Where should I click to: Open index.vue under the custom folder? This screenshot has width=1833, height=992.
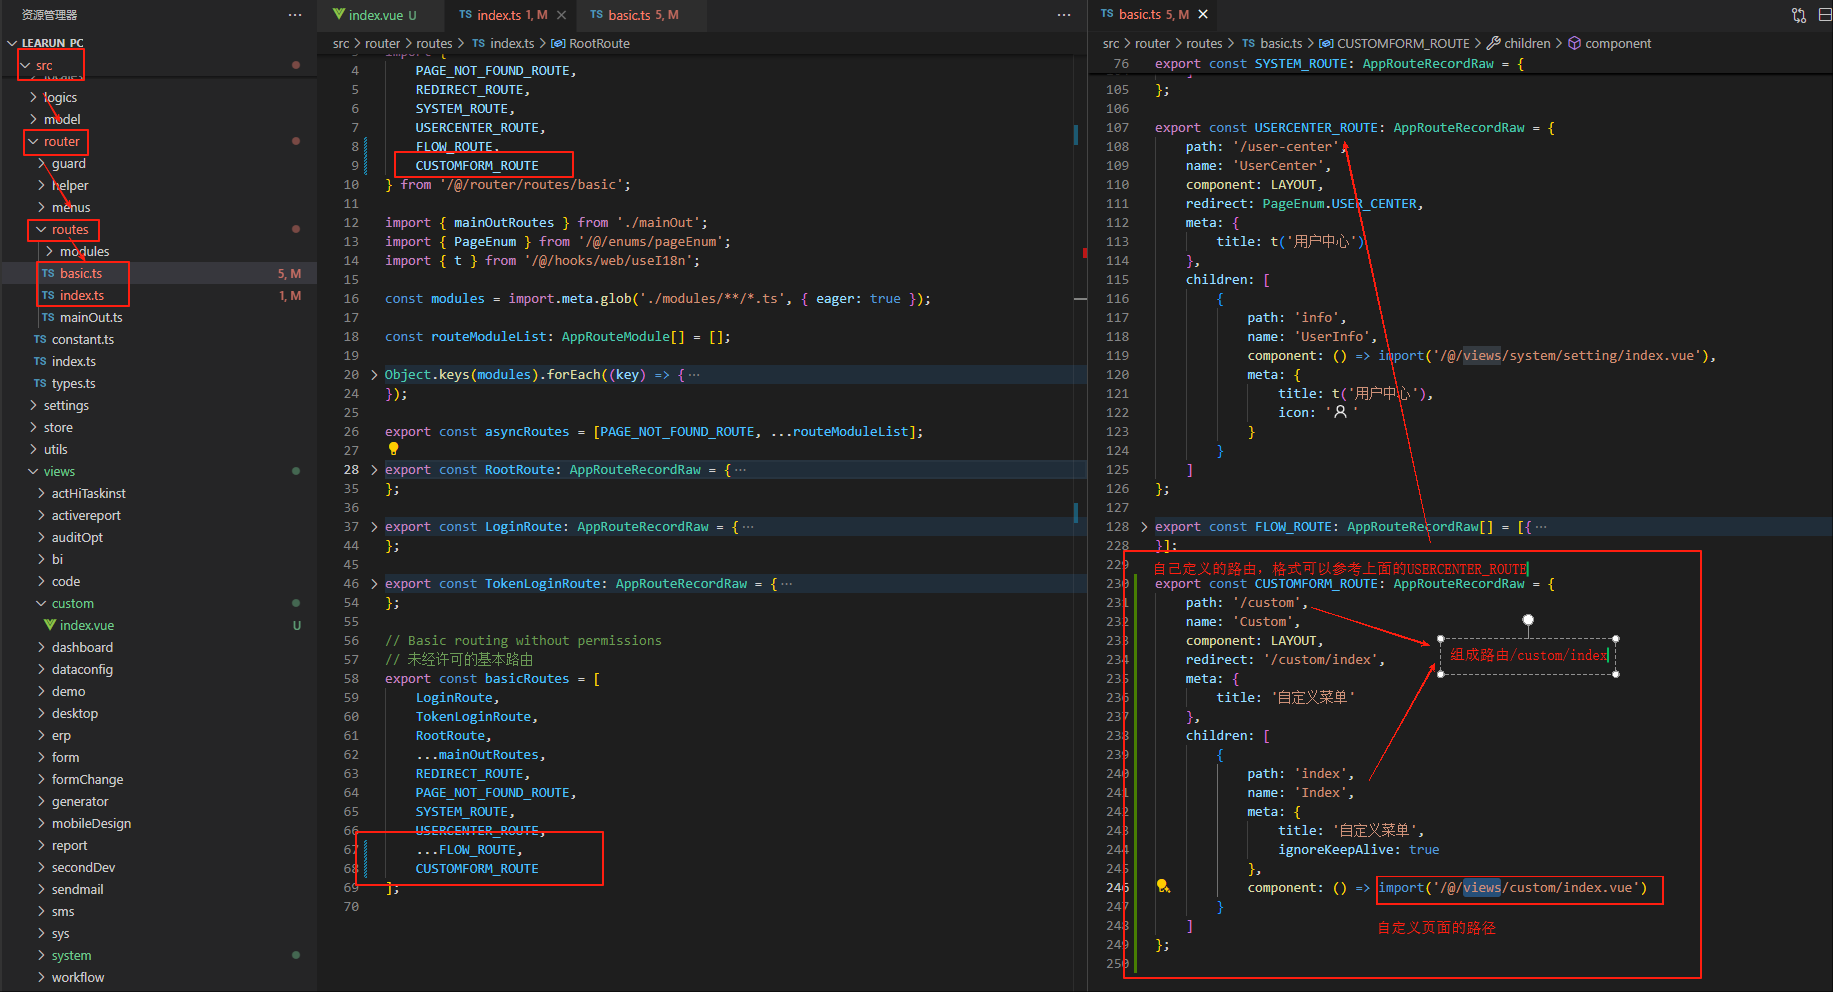point(86,626)
